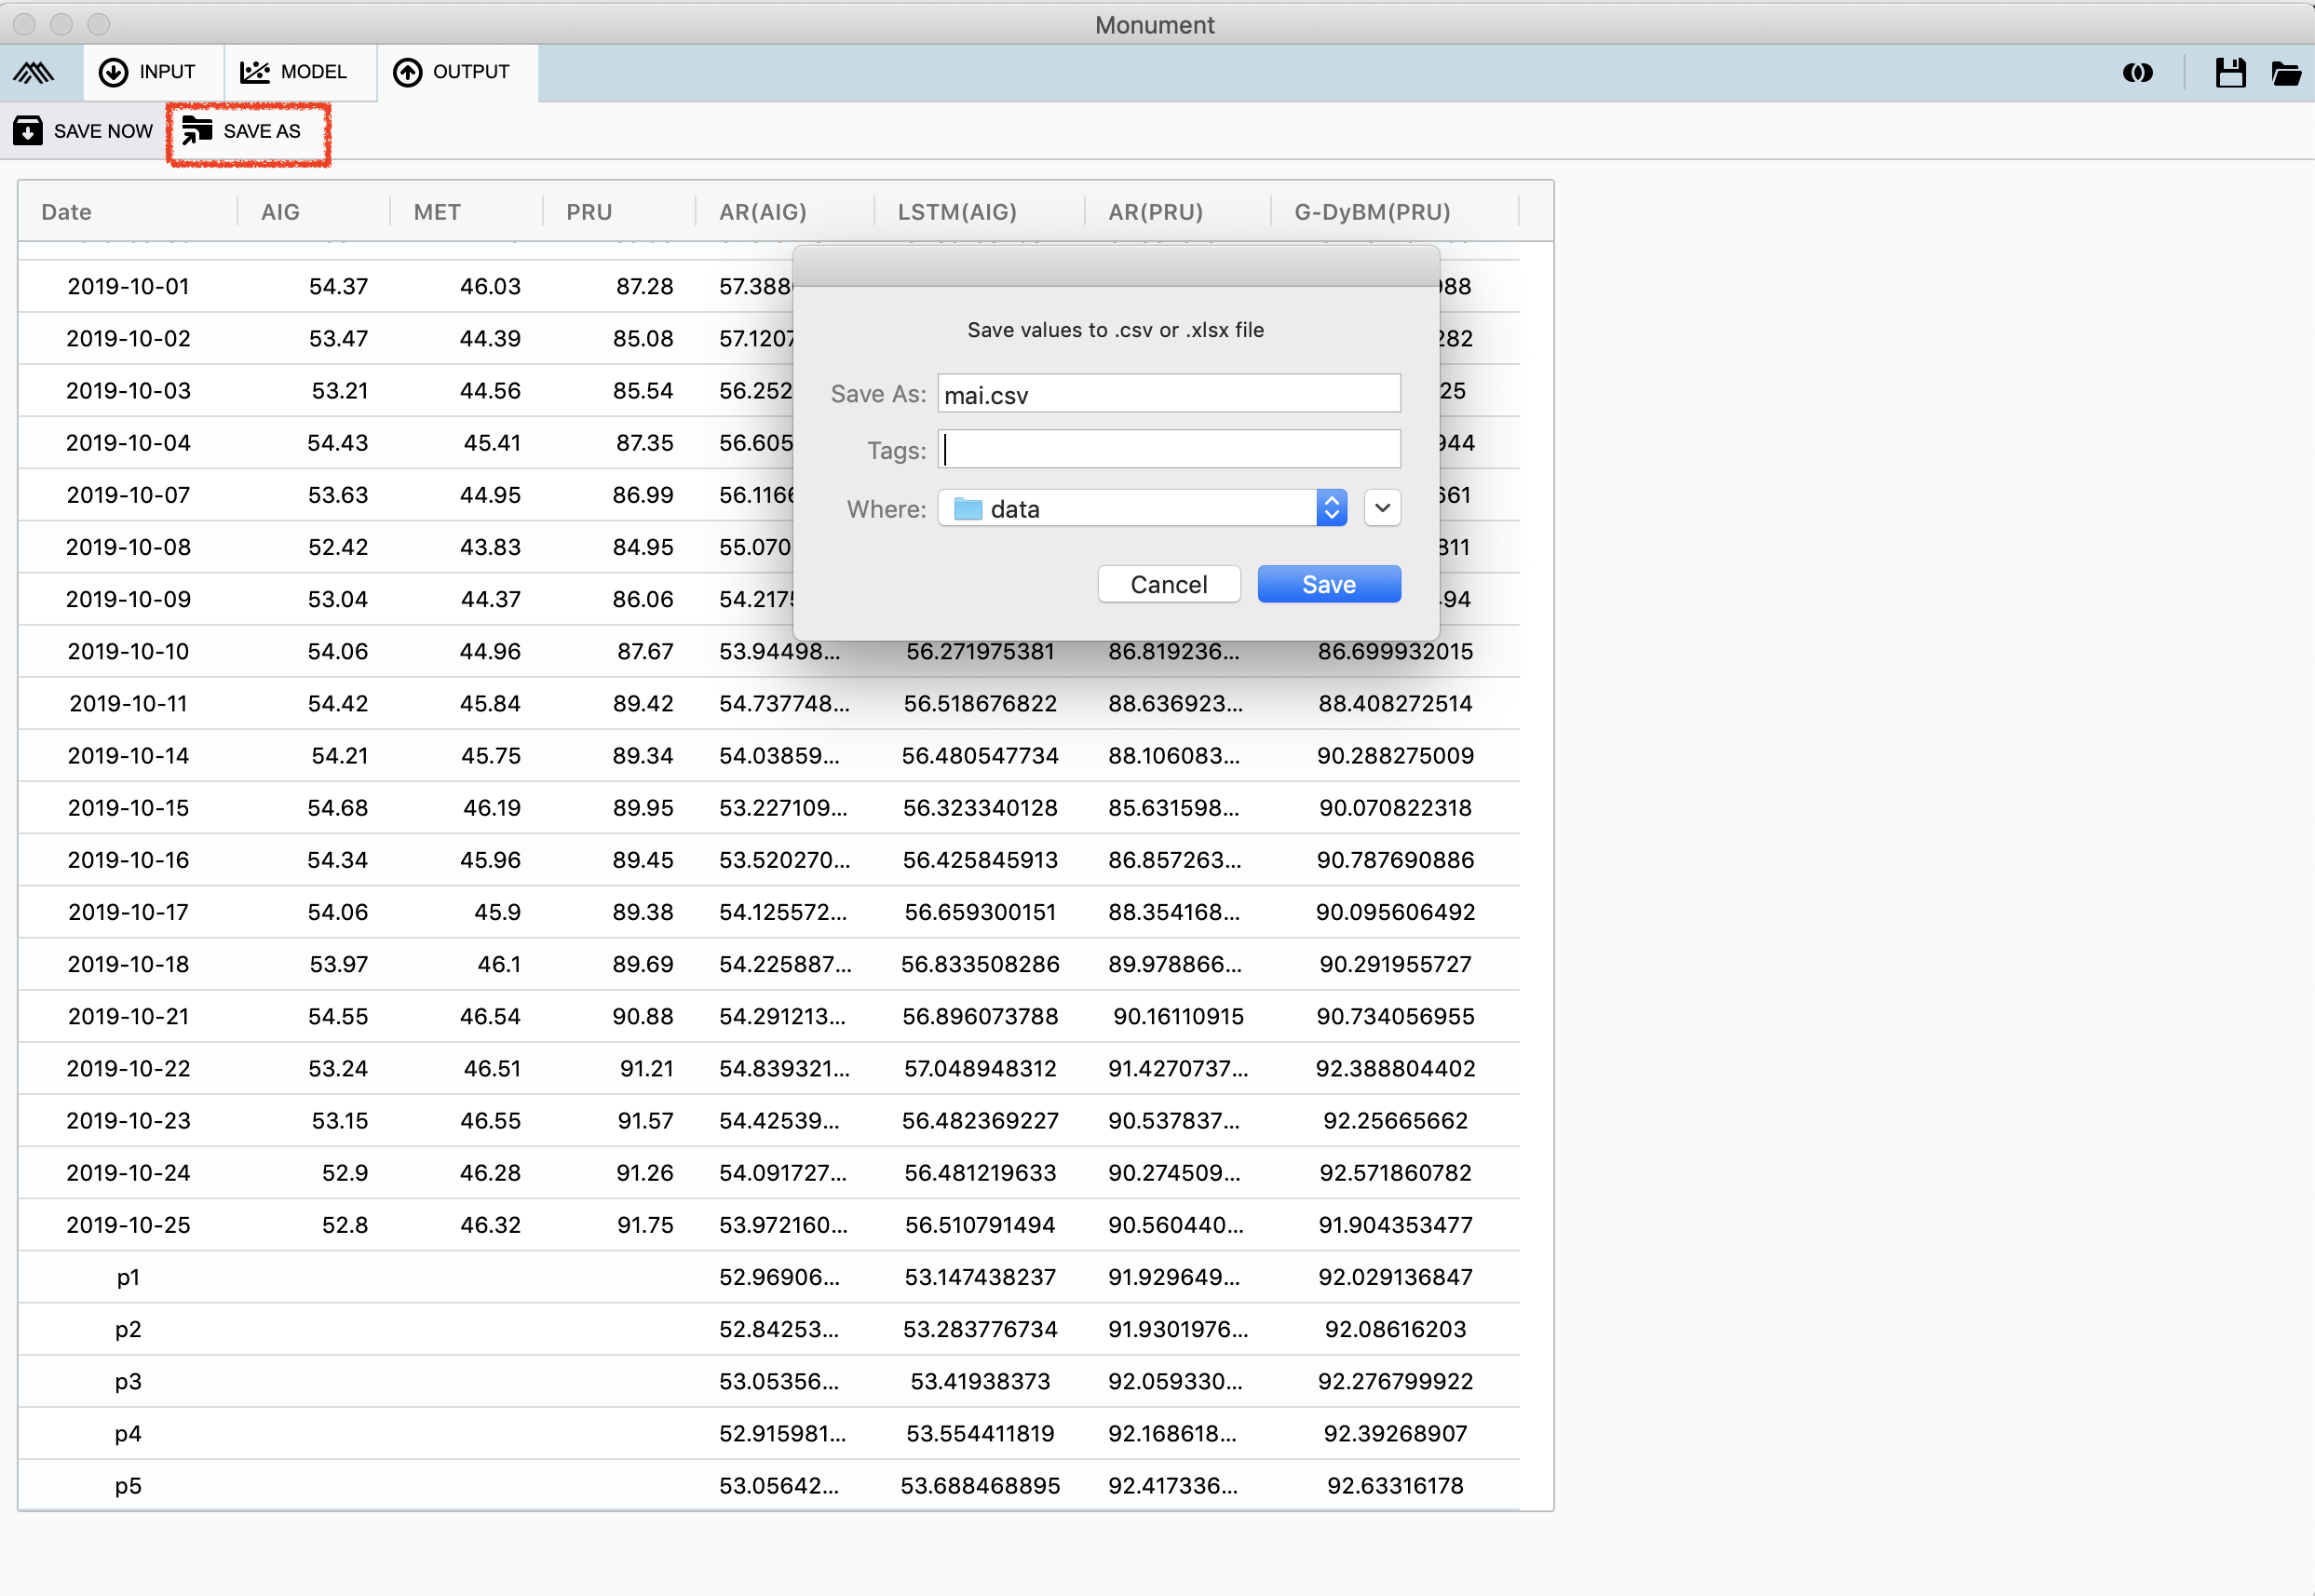Screen dimensions: 2315x1596
Task: Click the blue Save button
Action: click(x=1328, y=584)
